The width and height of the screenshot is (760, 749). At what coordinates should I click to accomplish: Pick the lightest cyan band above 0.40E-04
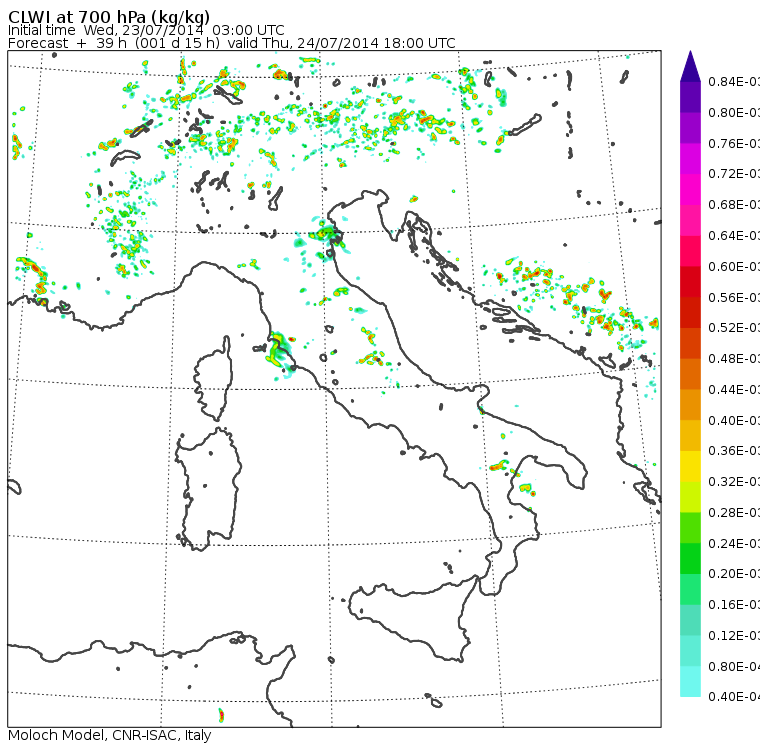point(690,682)
